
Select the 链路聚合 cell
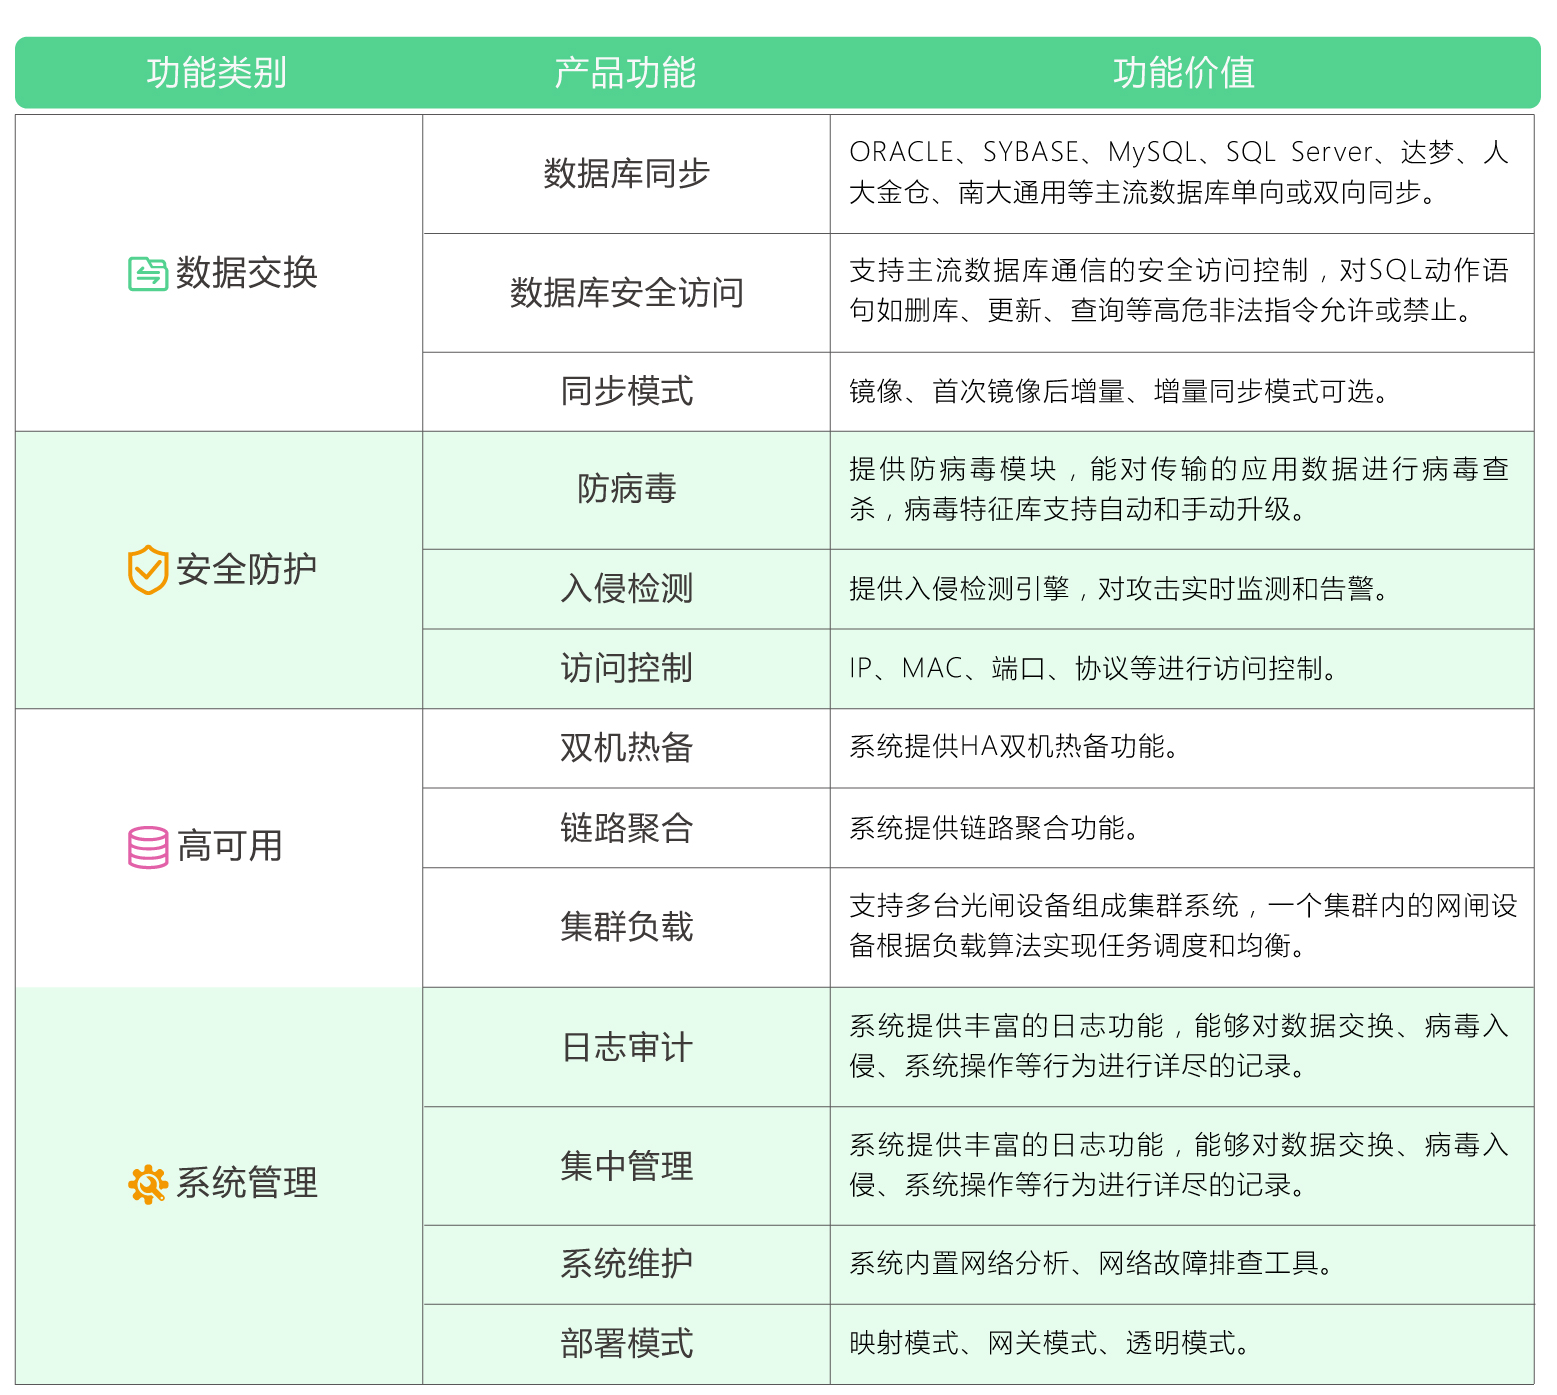(626, 828)
